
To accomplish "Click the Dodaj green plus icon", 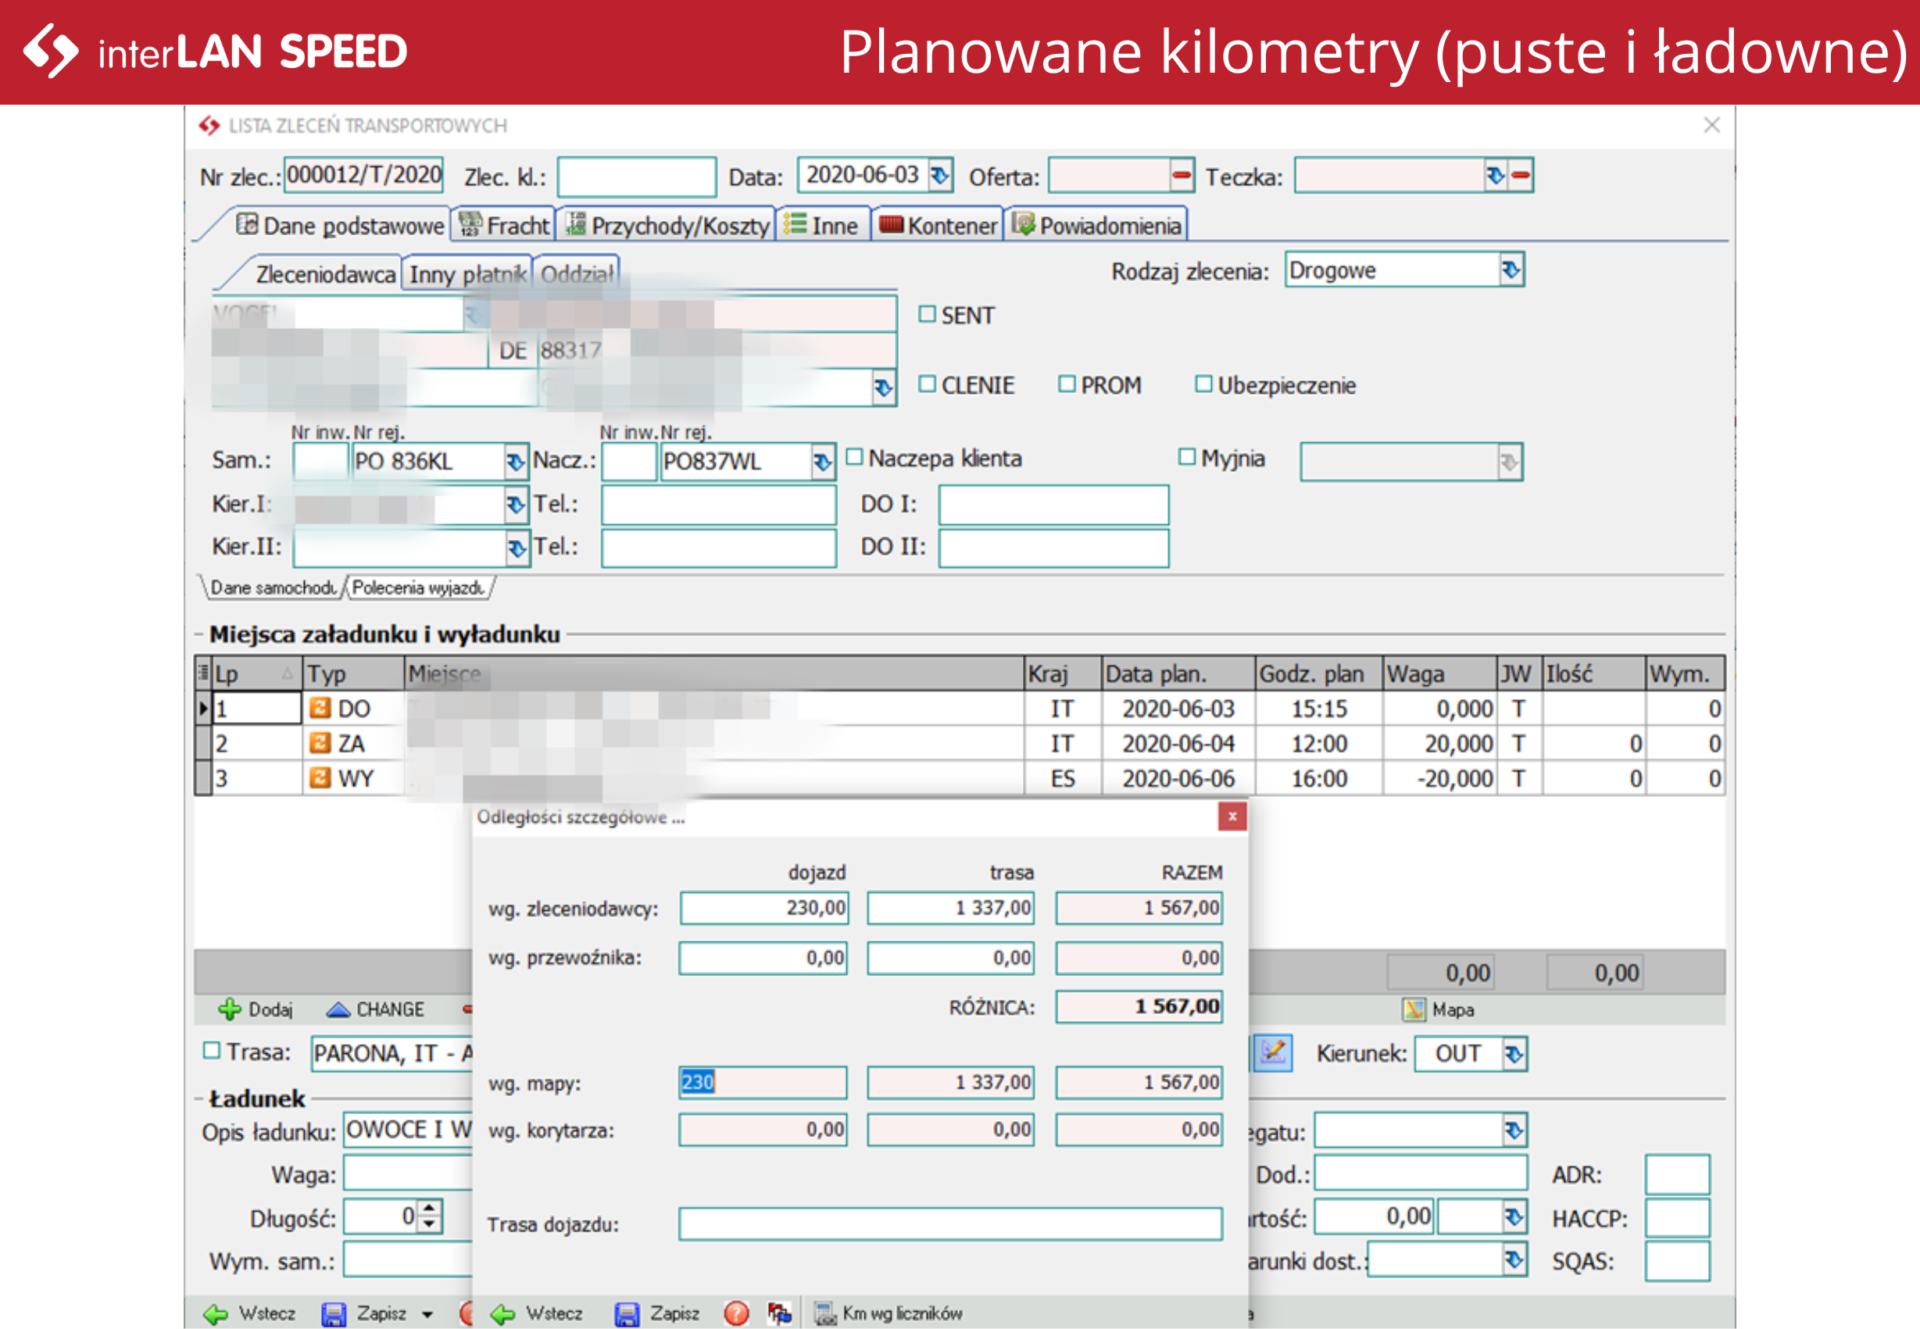I will pyautogui.click(x=229, y=1010).
